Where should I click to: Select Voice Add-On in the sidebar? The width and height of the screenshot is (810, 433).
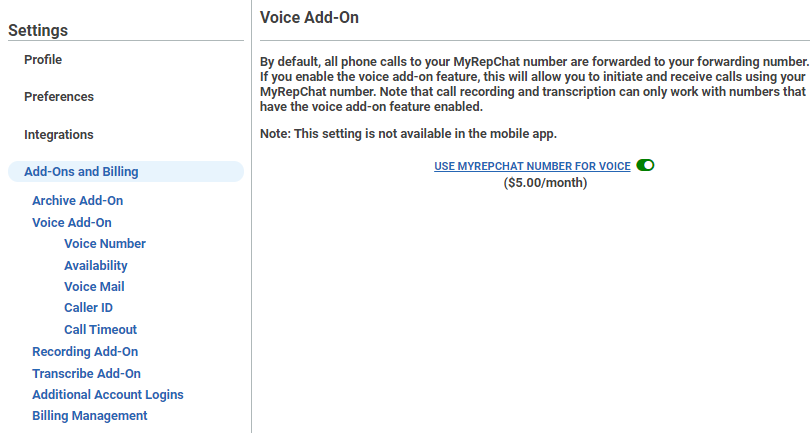pyautogui.click(x=72, y=223)
